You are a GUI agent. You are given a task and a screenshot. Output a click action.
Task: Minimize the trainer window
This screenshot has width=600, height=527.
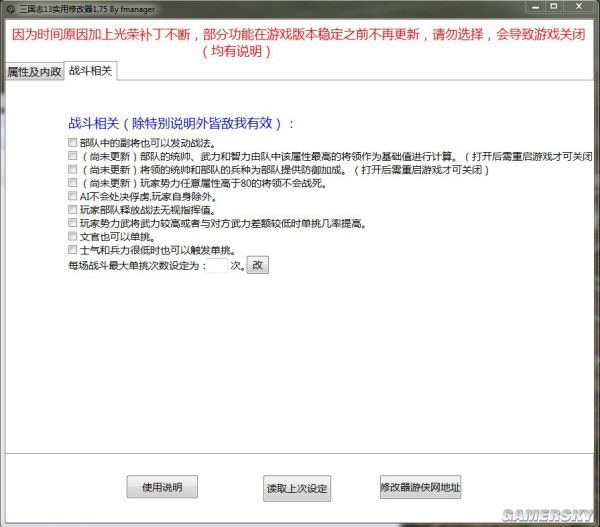[x=536, y=7]
